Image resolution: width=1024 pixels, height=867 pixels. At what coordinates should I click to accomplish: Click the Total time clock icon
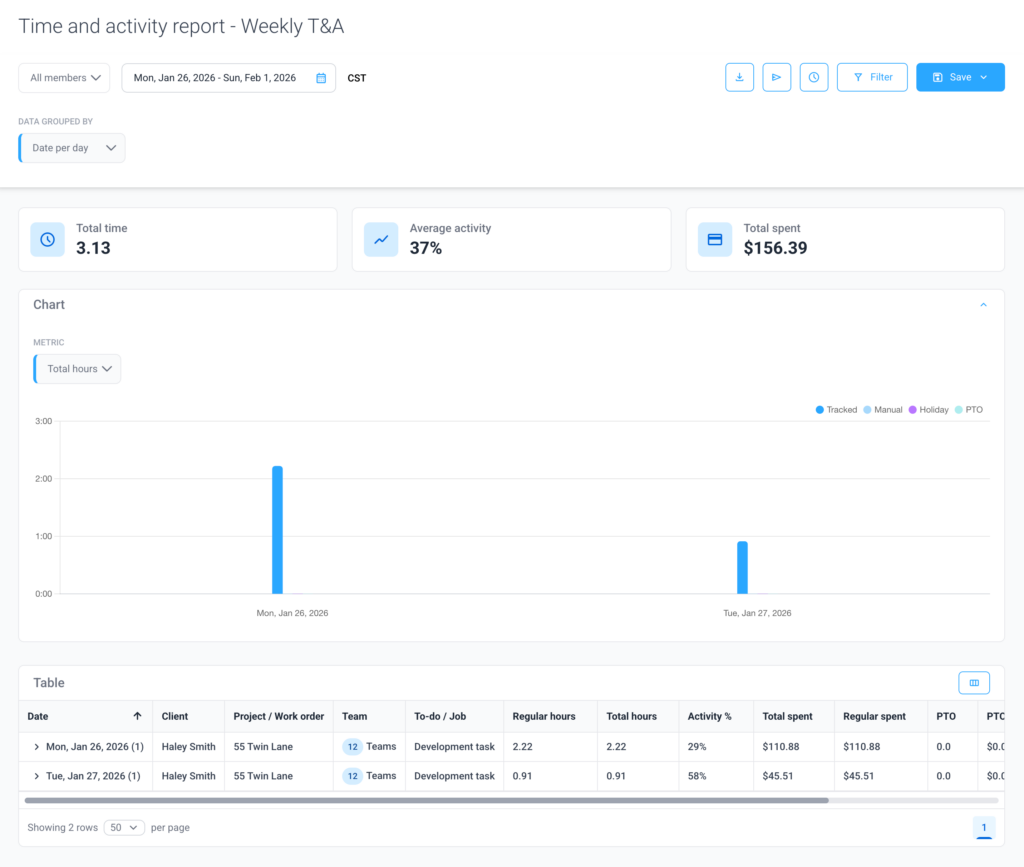[47, 240]
